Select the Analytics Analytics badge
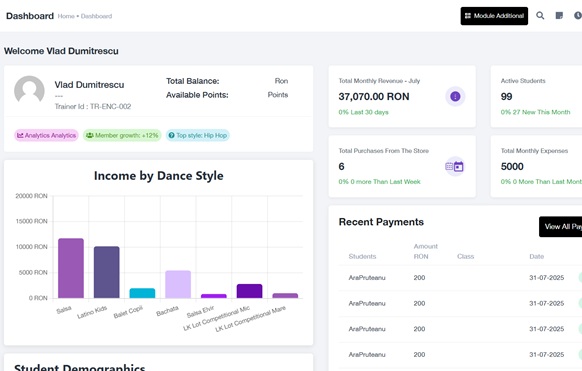The height and width of the screenshot is (371, 582). coord(46,135)
